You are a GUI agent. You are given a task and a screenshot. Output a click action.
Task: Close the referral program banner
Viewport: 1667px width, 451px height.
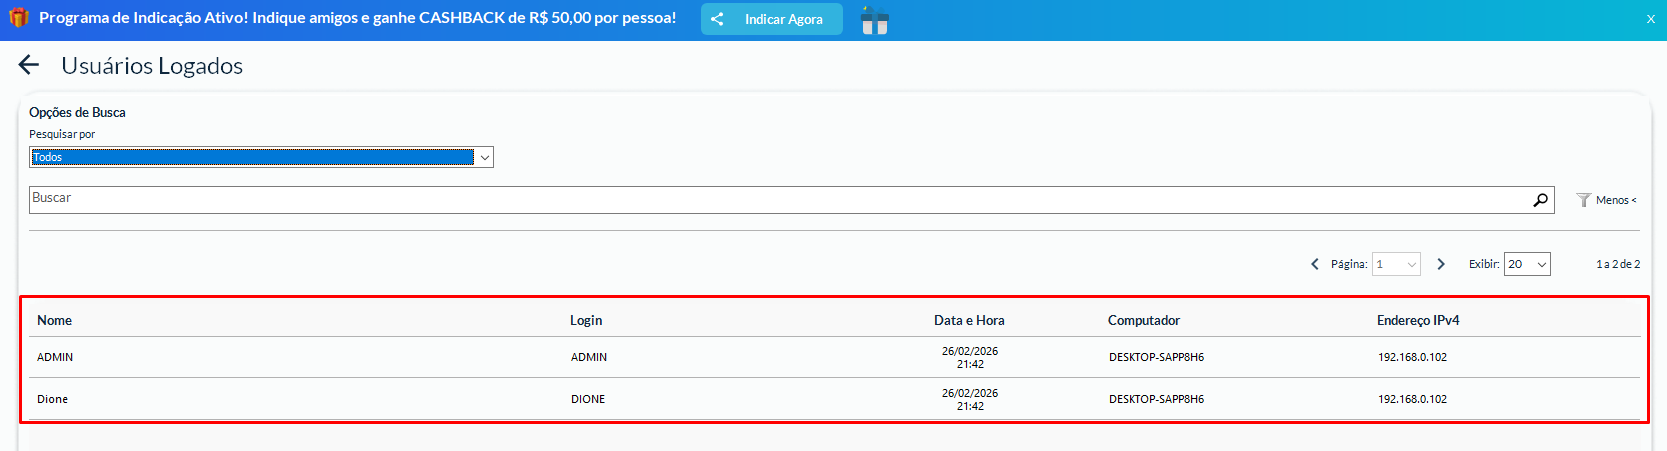[1650, 19]
